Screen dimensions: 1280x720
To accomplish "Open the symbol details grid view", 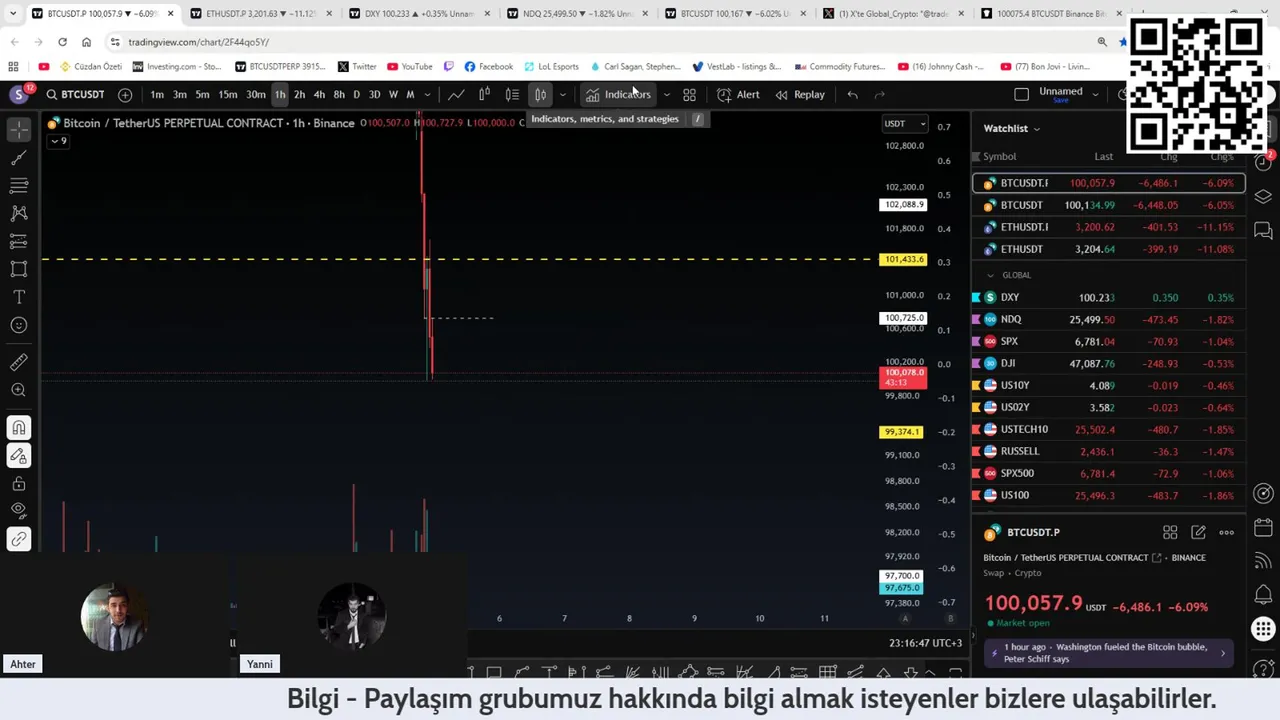I will 1170,532.
